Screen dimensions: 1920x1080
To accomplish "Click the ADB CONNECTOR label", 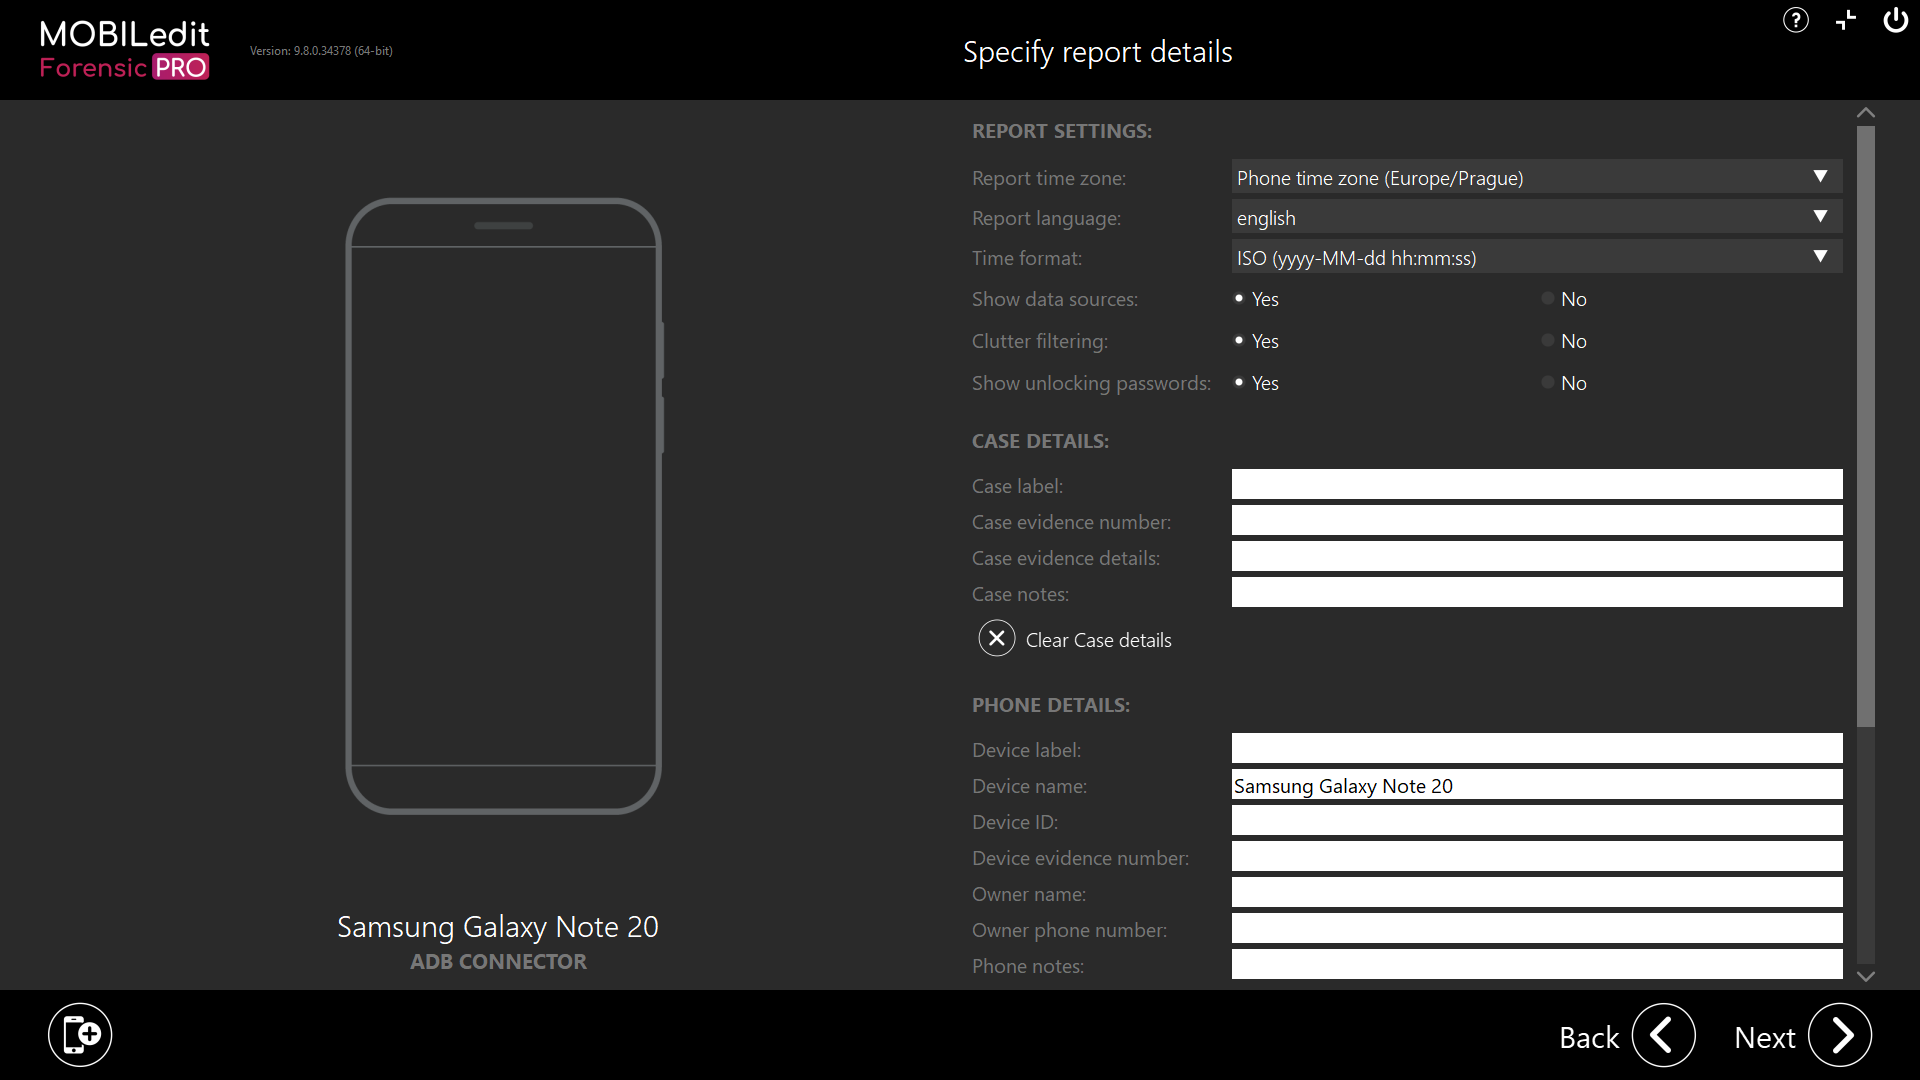I will tap(498, 961).
